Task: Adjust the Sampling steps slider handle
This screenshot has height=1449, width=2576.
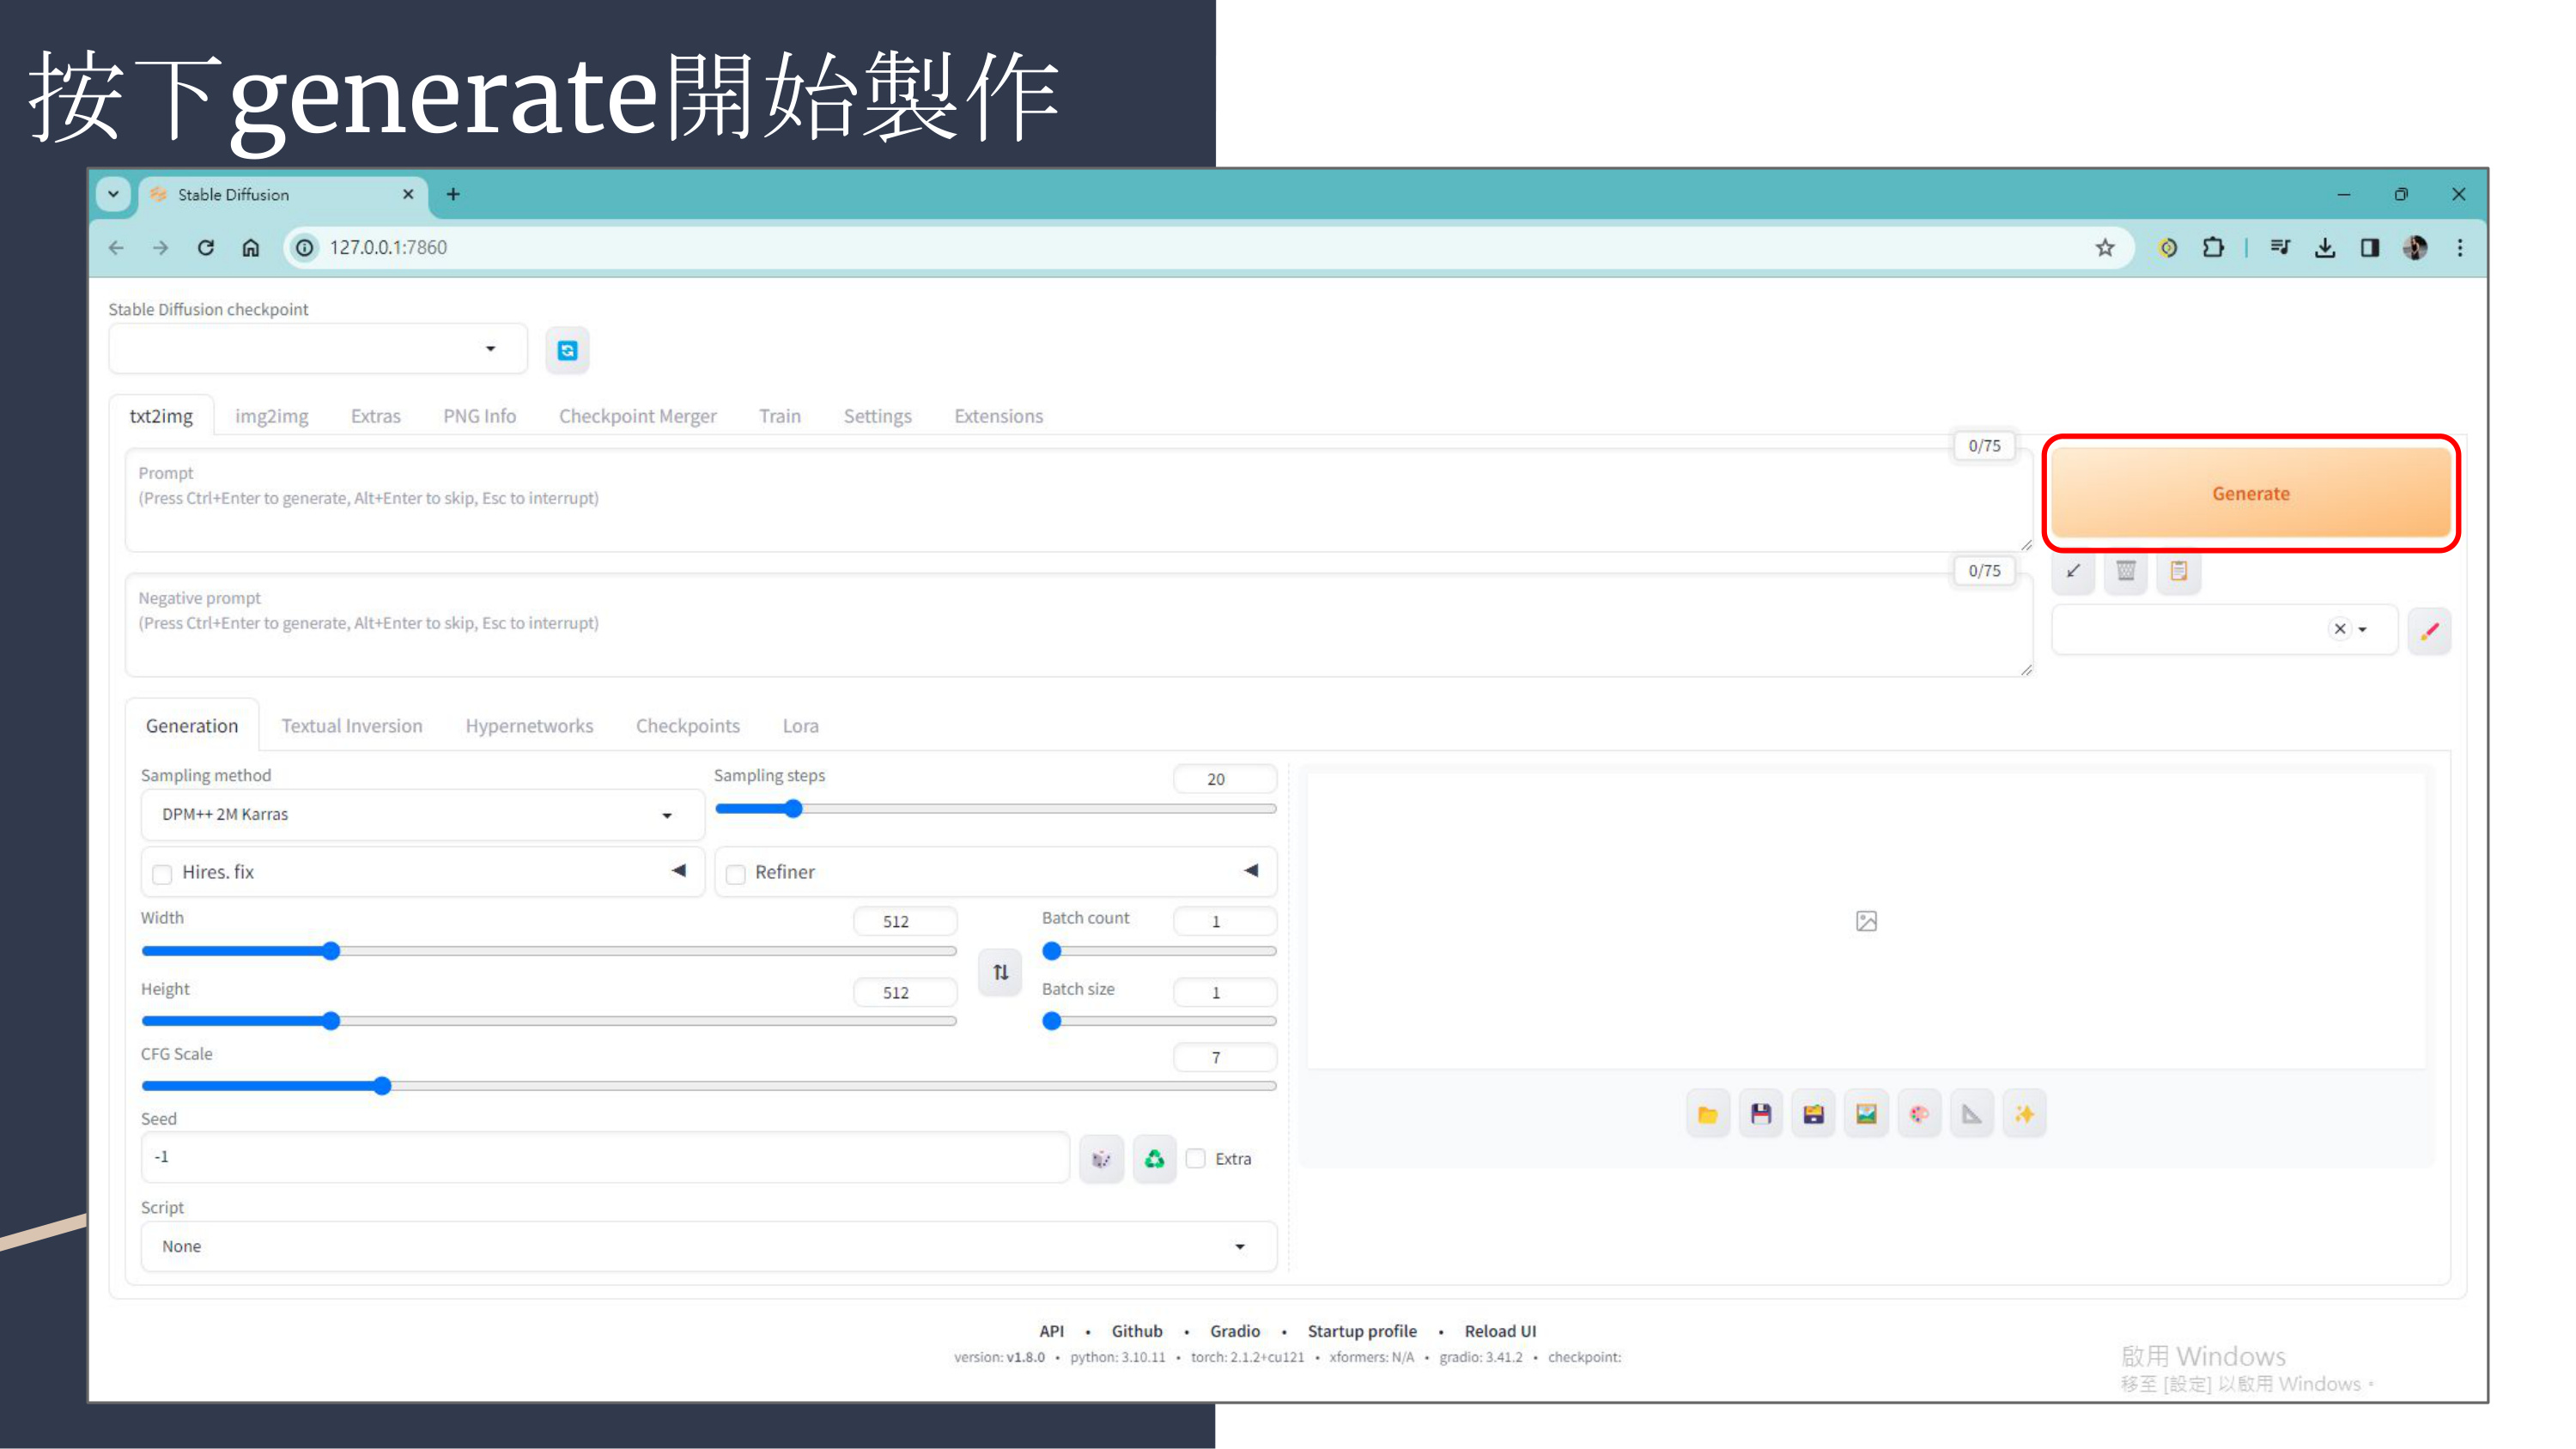Action: click(x=793, y=808)
